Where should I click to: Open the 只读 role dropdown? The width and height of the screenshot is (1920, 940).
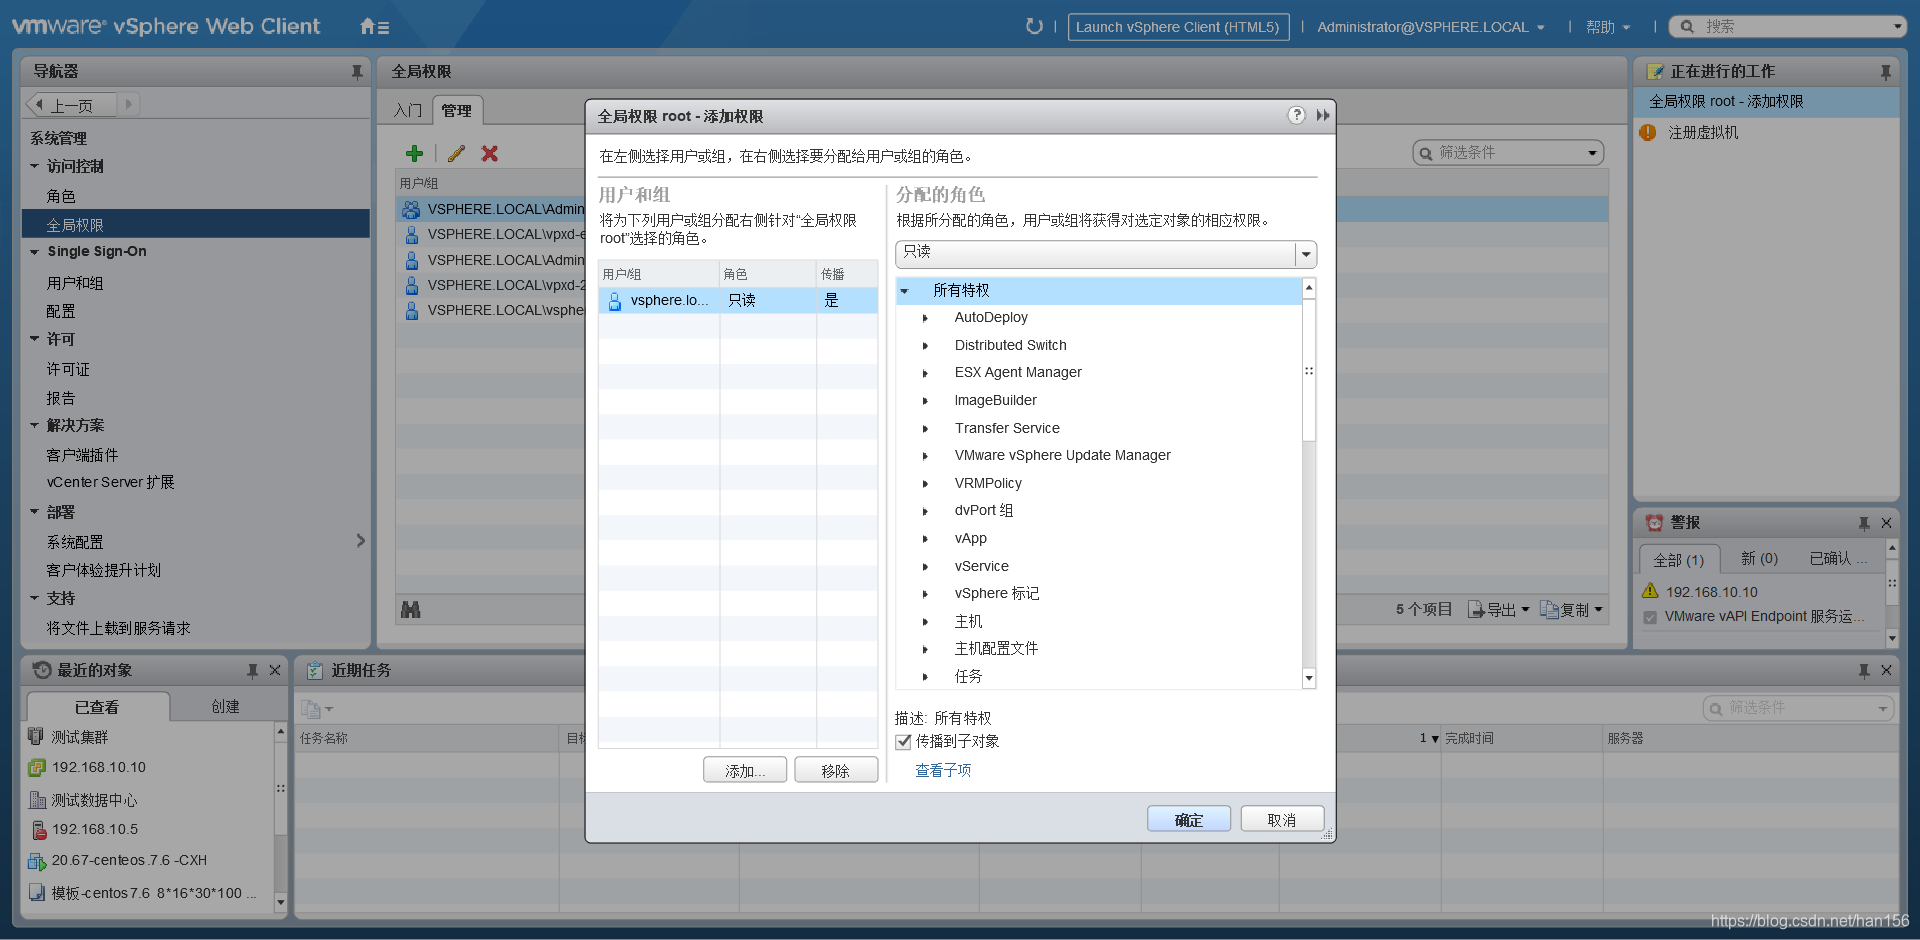(1306, 254)
